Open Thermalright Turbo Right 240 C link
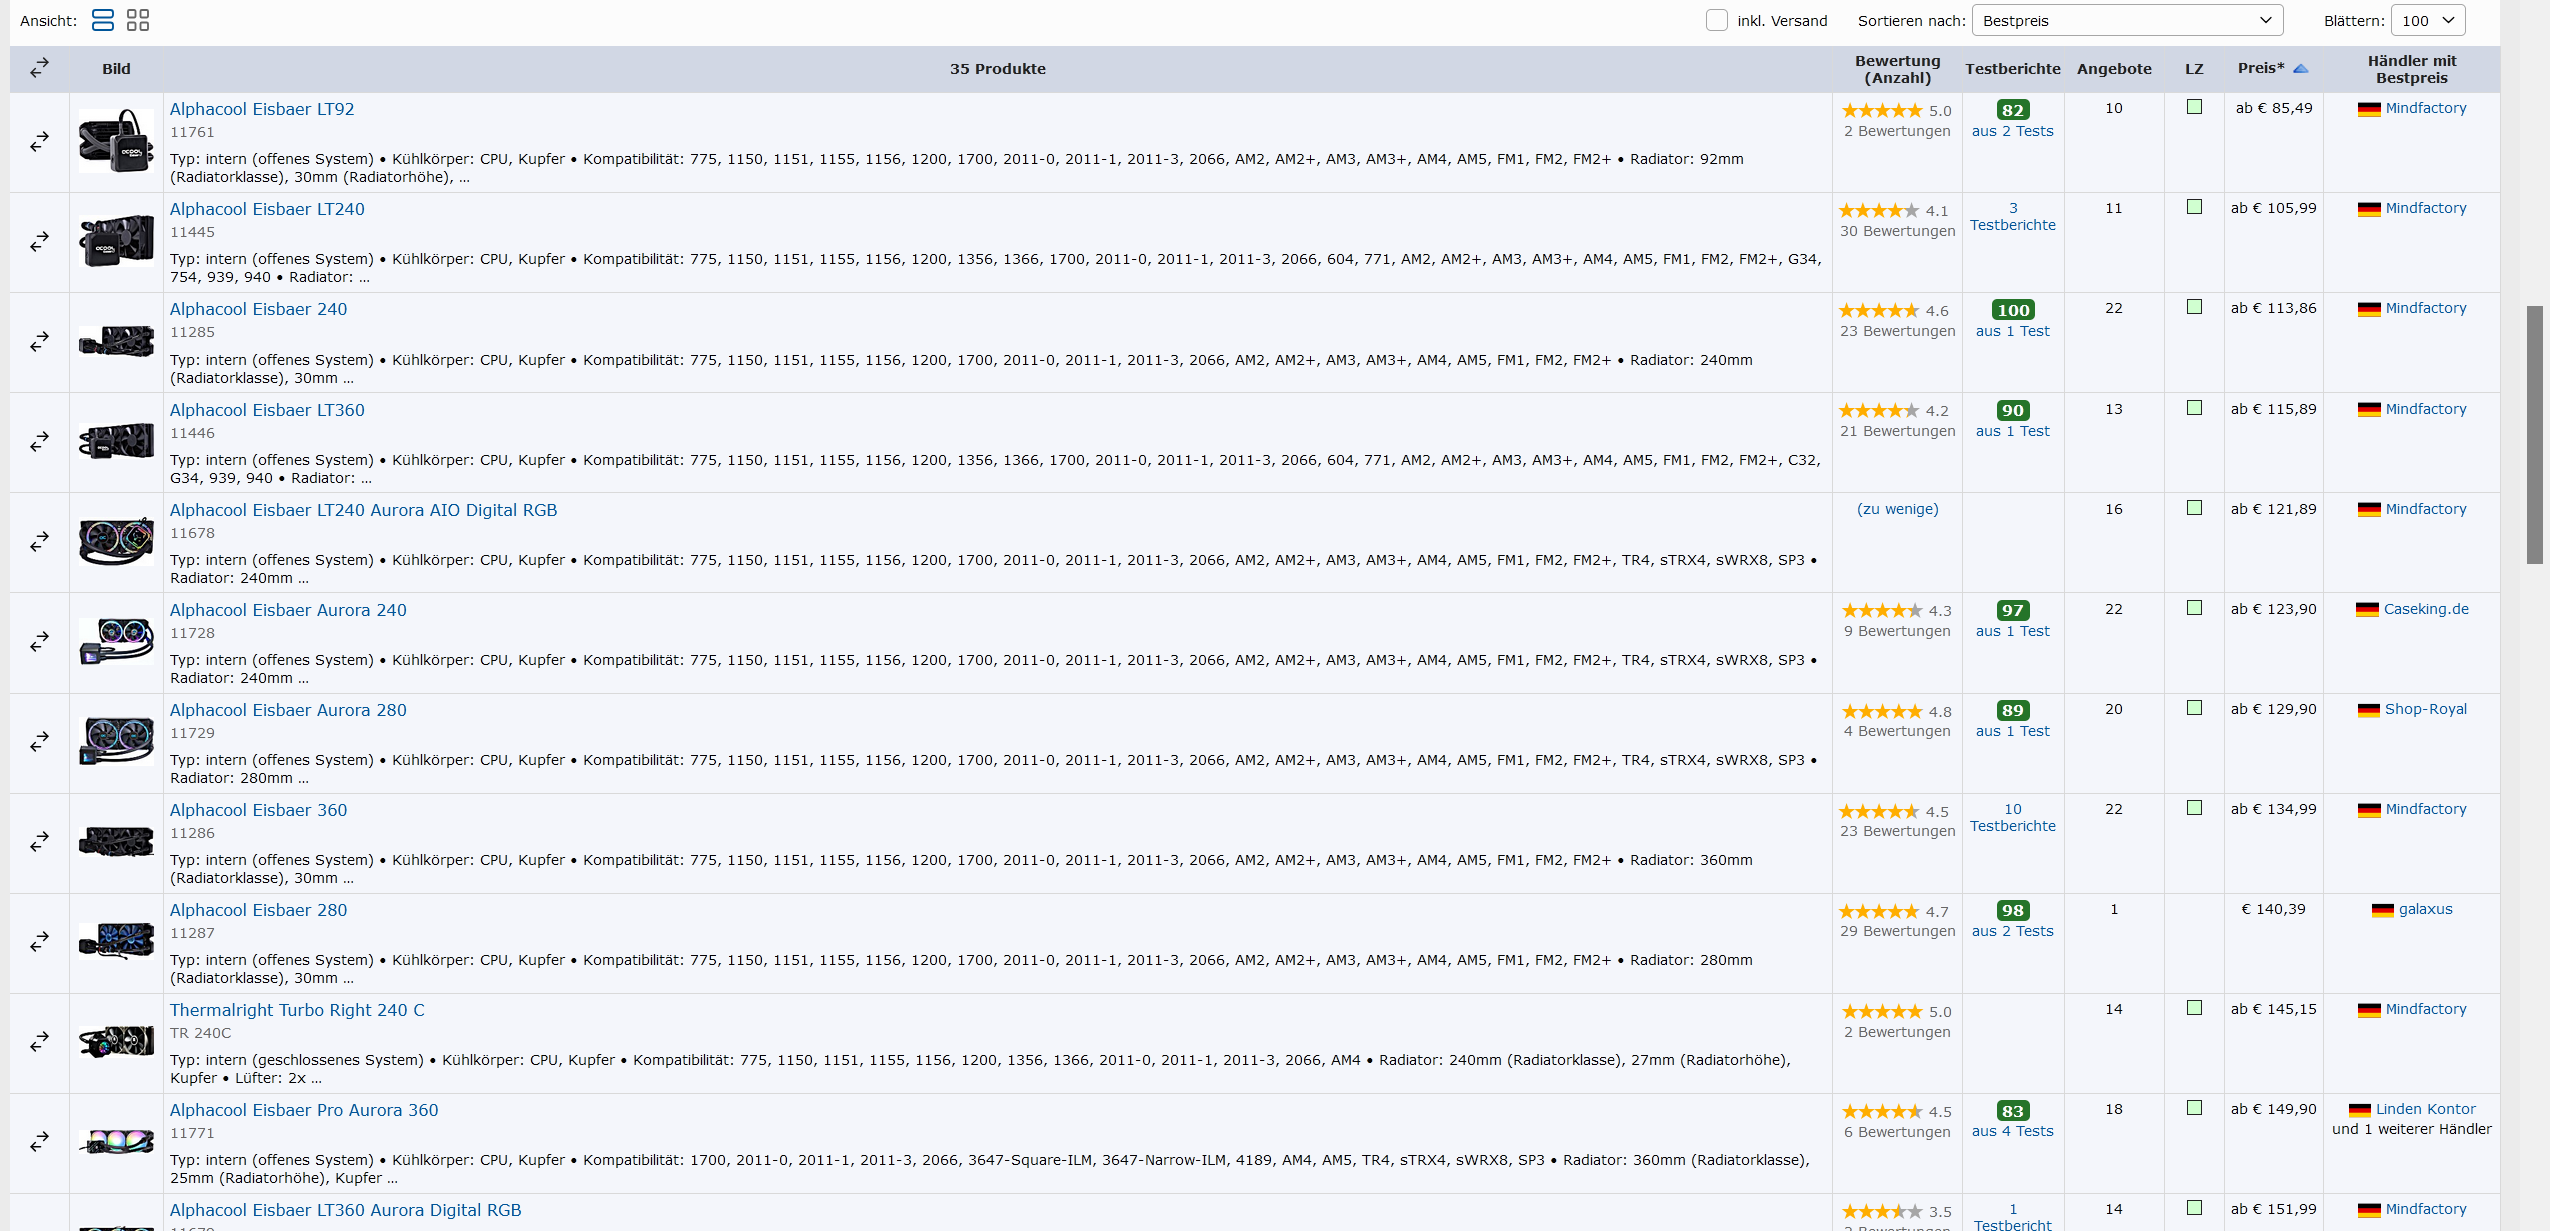 [297, 1010]
